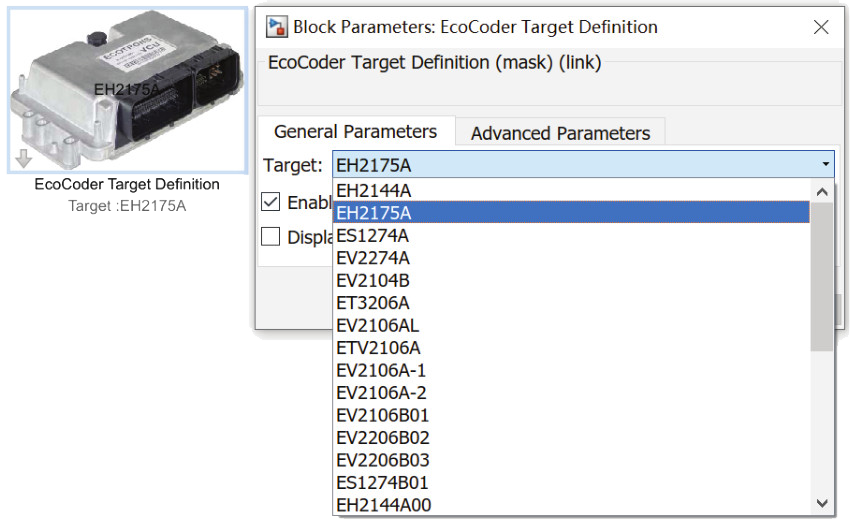Click the down arrow on the ECU block image

(x=23, y=159)
